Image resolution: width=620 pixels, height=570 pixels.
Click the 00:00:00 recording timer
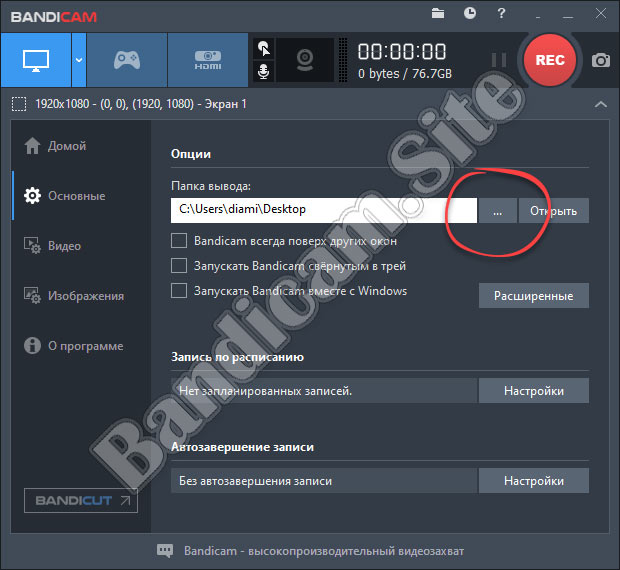tap(402, 52)
